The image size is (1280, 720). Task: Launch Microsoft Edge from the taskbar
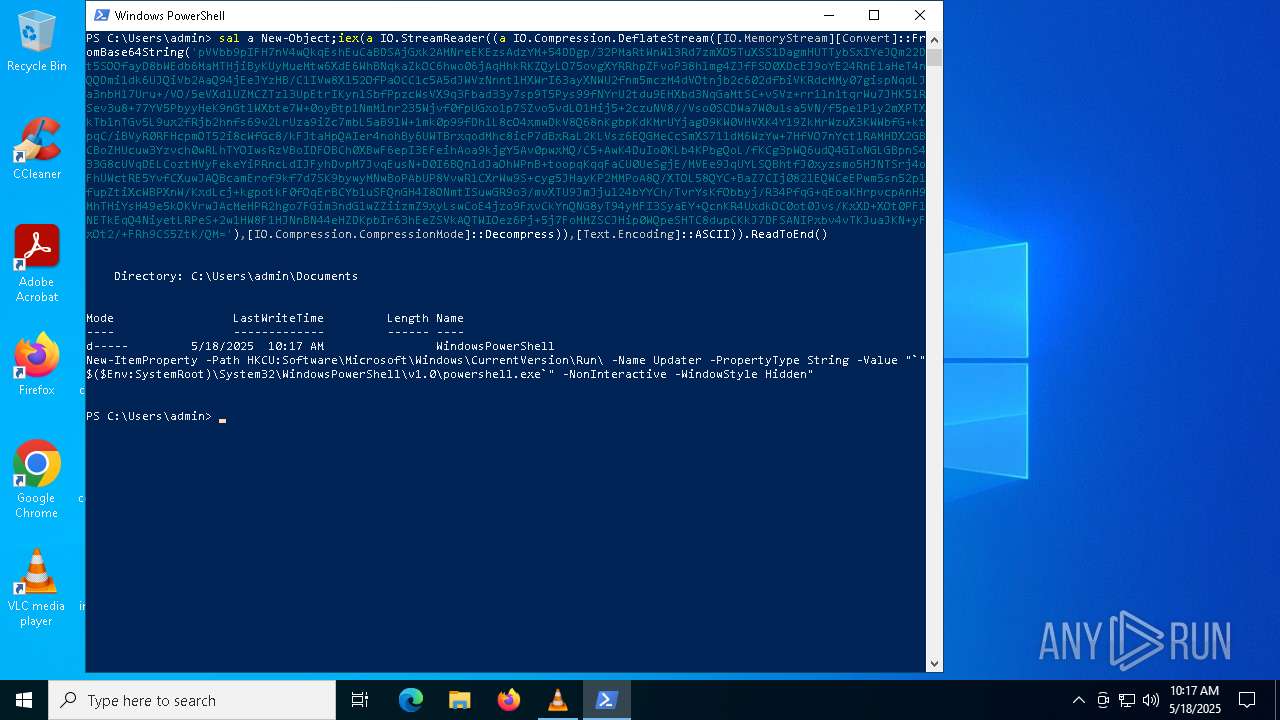click(411, 700)
